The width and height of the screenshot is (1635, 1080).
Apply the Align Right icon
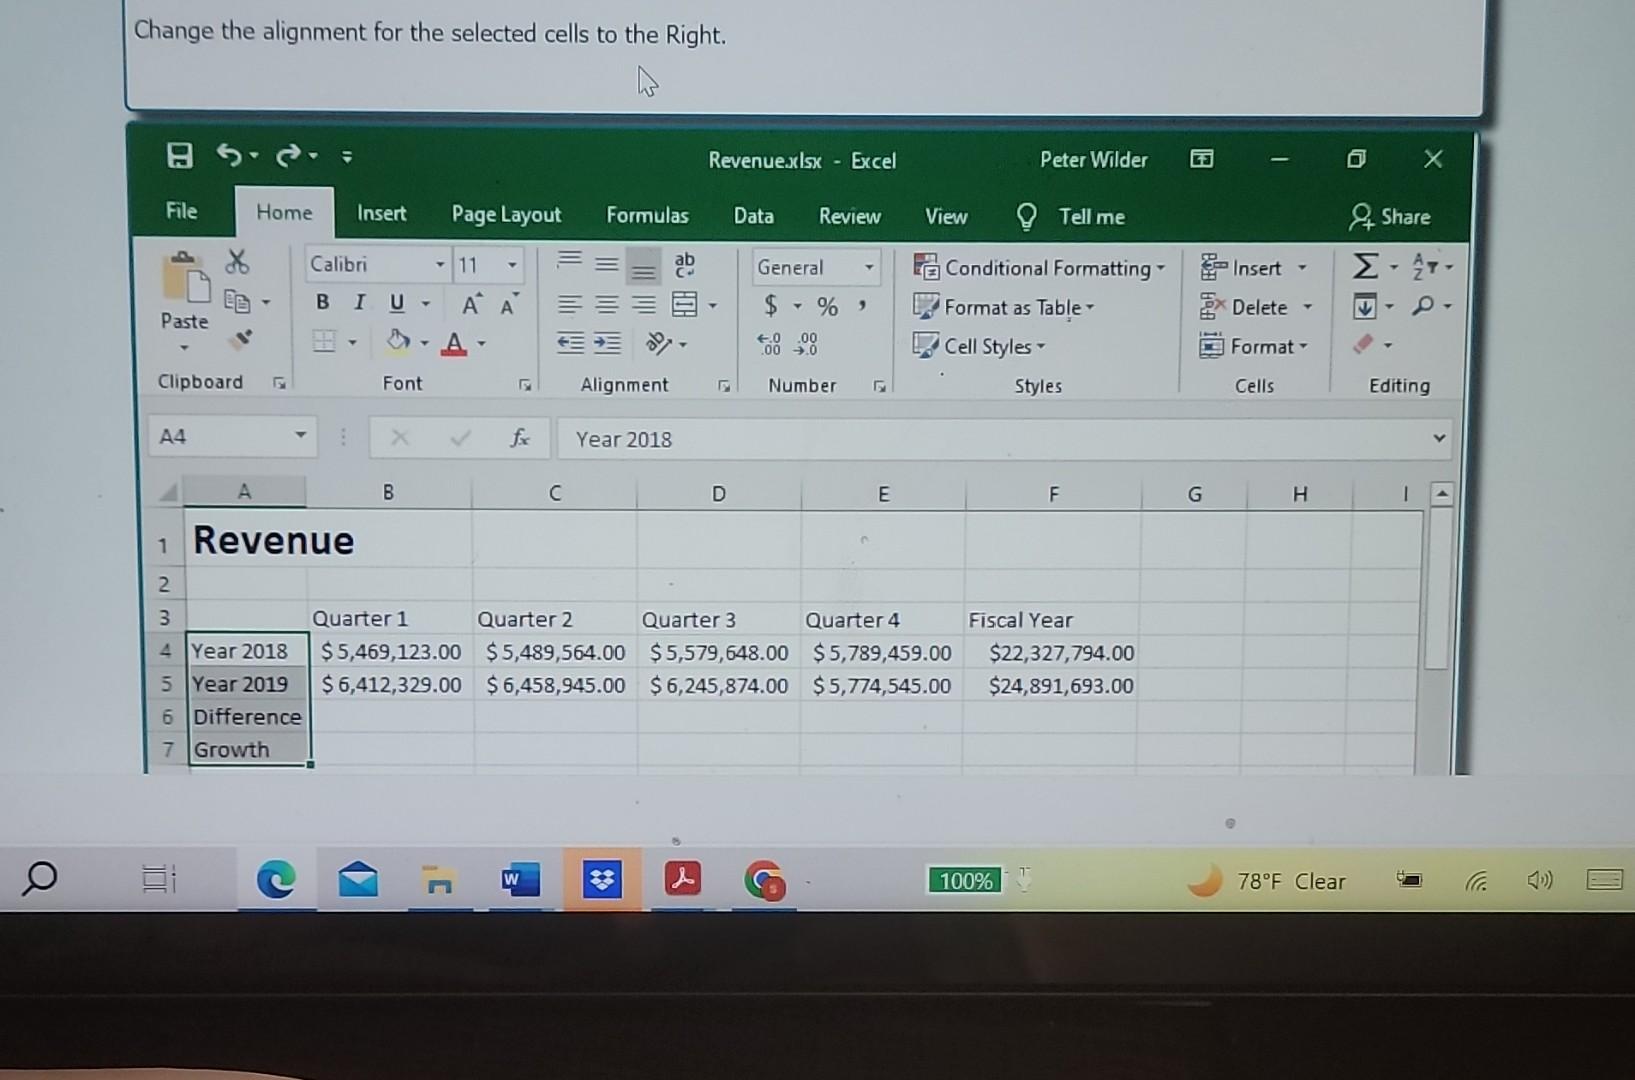pyautogui.click(x=645, y=304)
